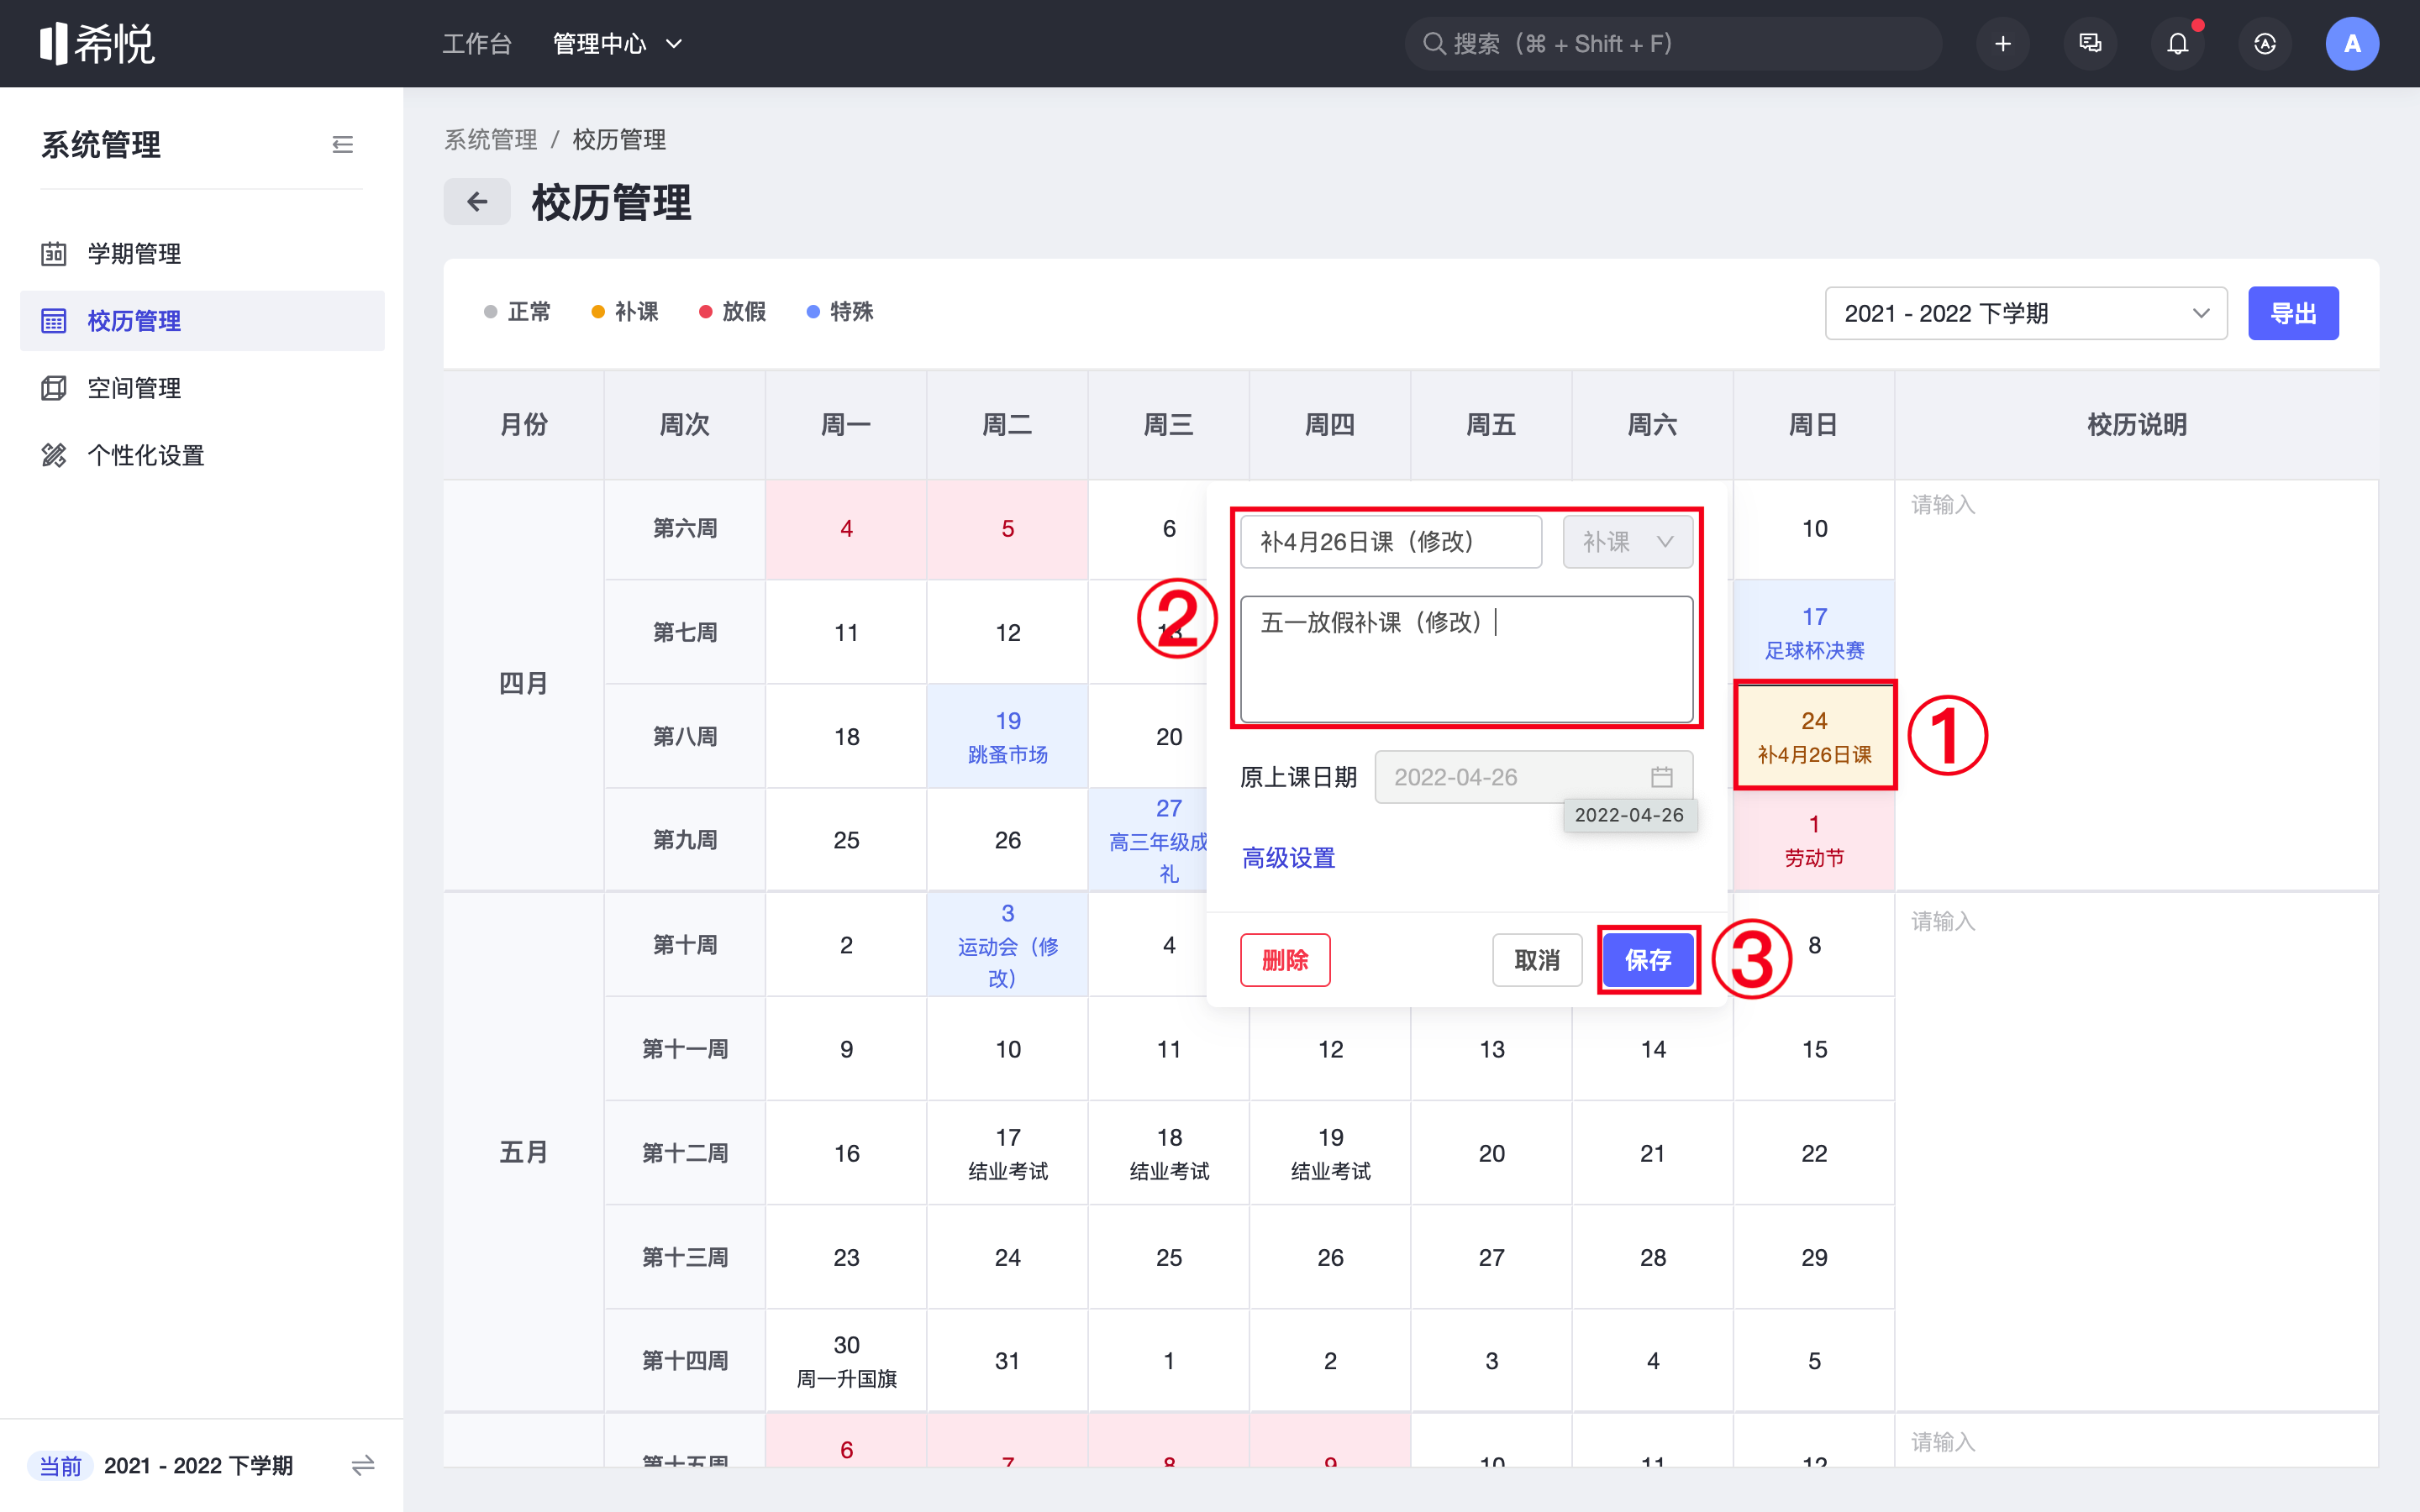Screen dimensions: 2420x1512
Task: Open the 补课 type dropdown in popup
Action: point(1627,542)
